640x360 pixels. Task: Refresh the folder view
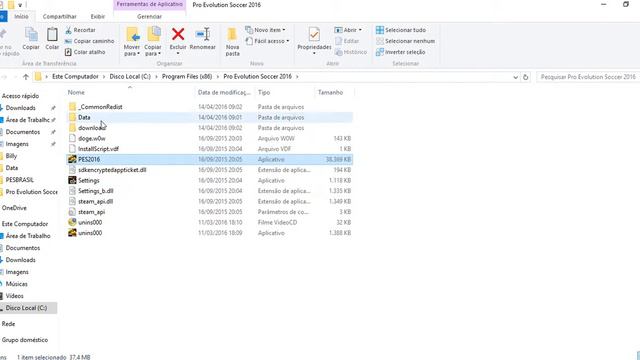tap(525, 77)
